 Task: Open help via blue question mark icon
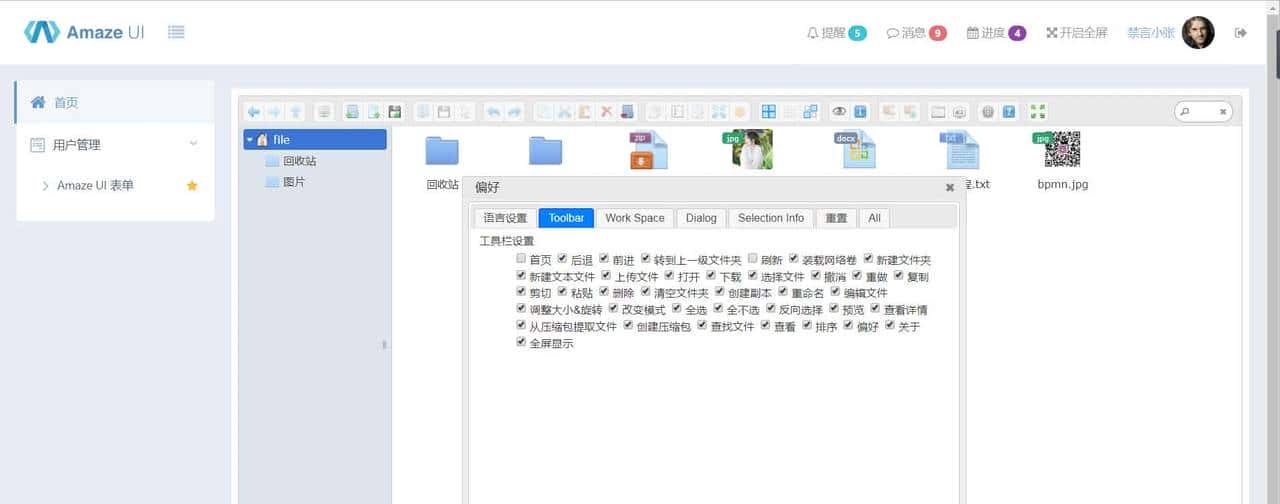click(1009, 112)
